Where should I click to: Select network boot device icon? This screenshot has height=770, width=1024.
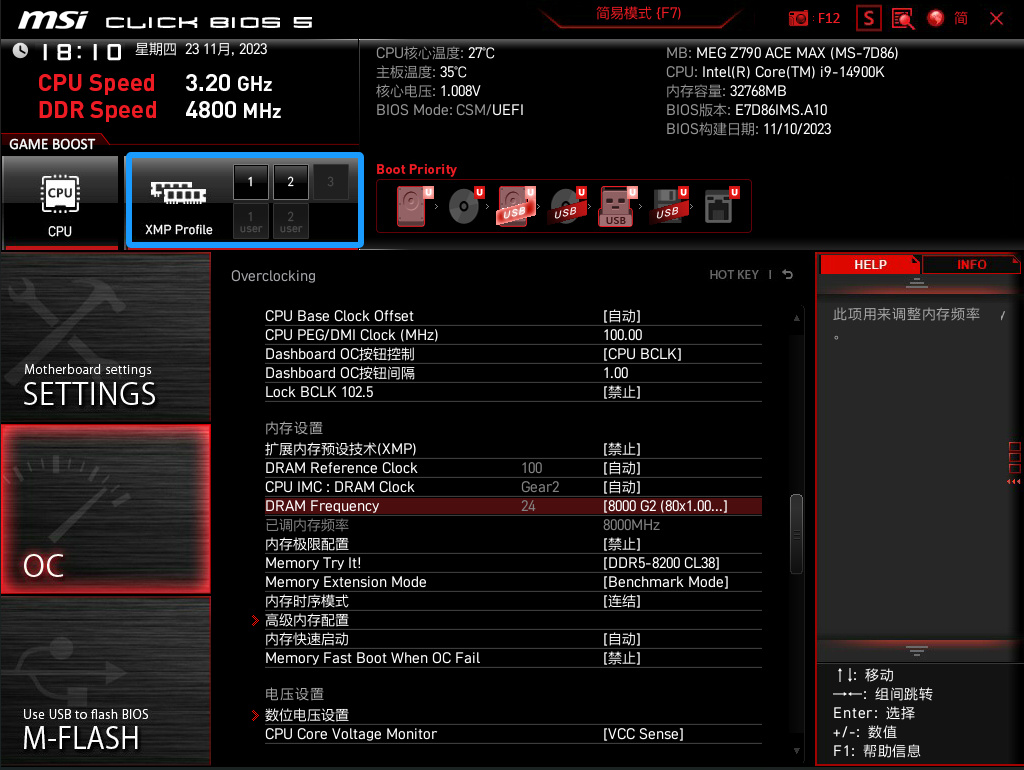tap(720, 206)
